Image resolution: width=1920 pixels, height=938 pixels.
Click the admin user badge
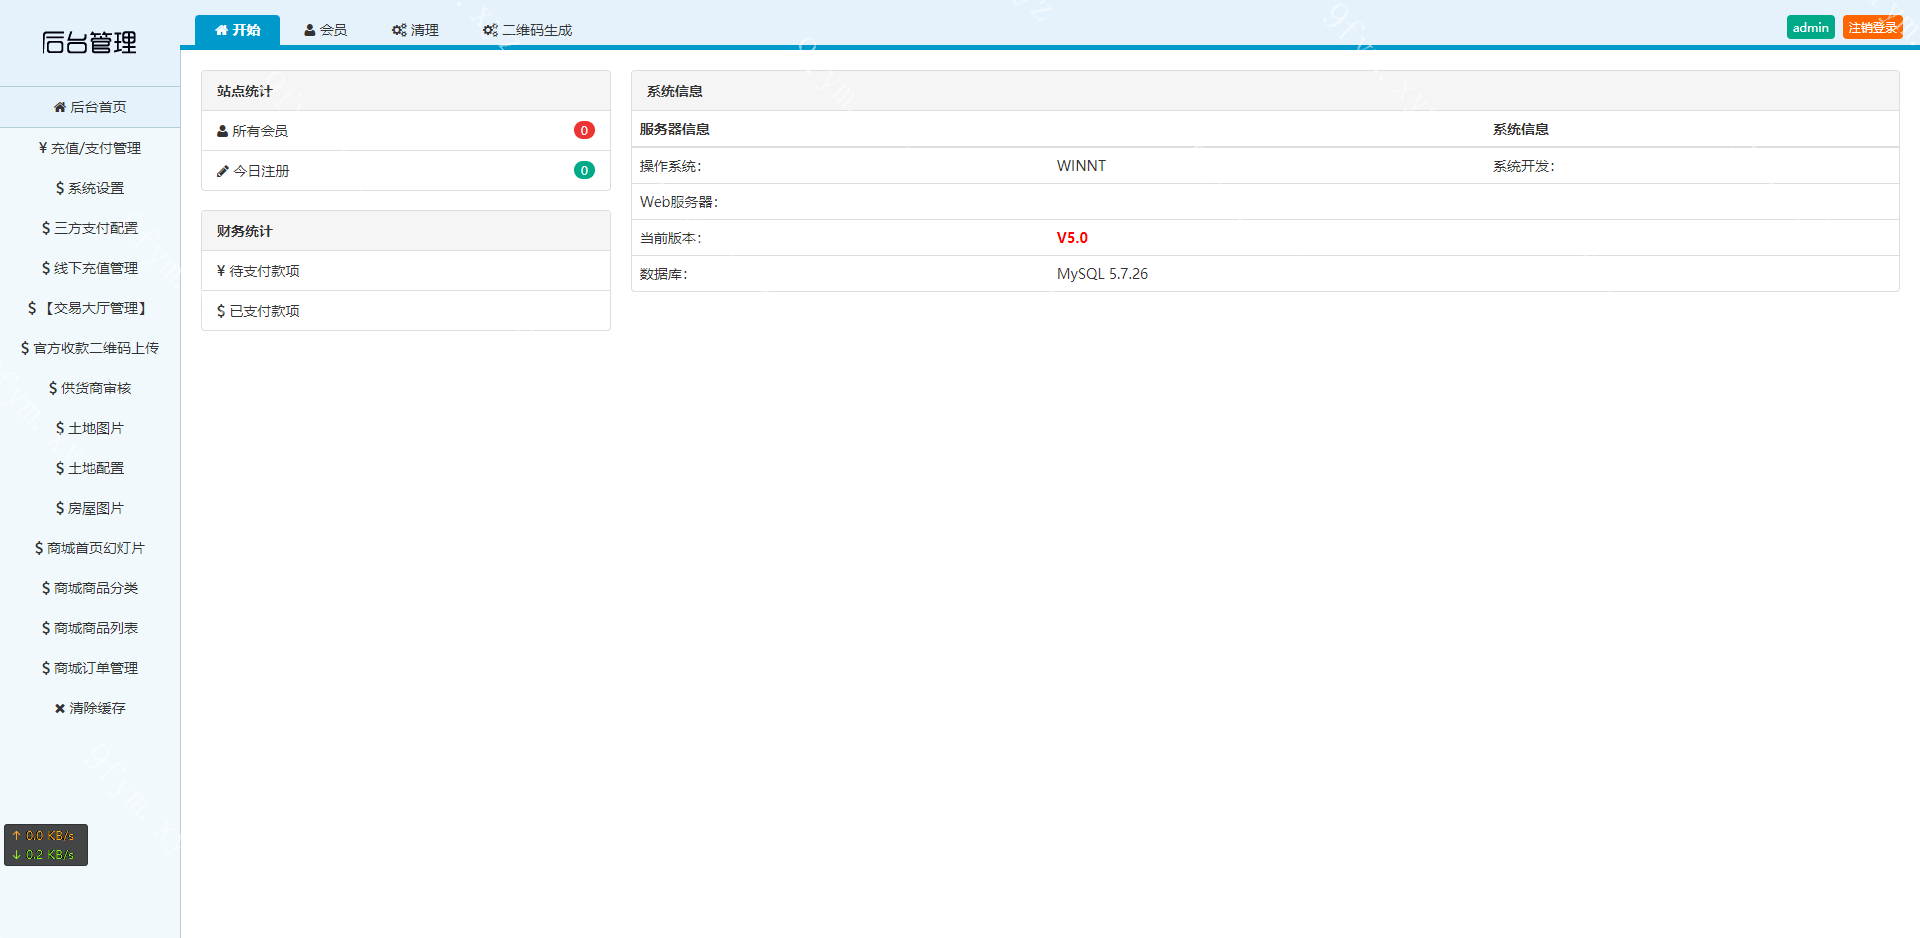tap(1810, 27)
